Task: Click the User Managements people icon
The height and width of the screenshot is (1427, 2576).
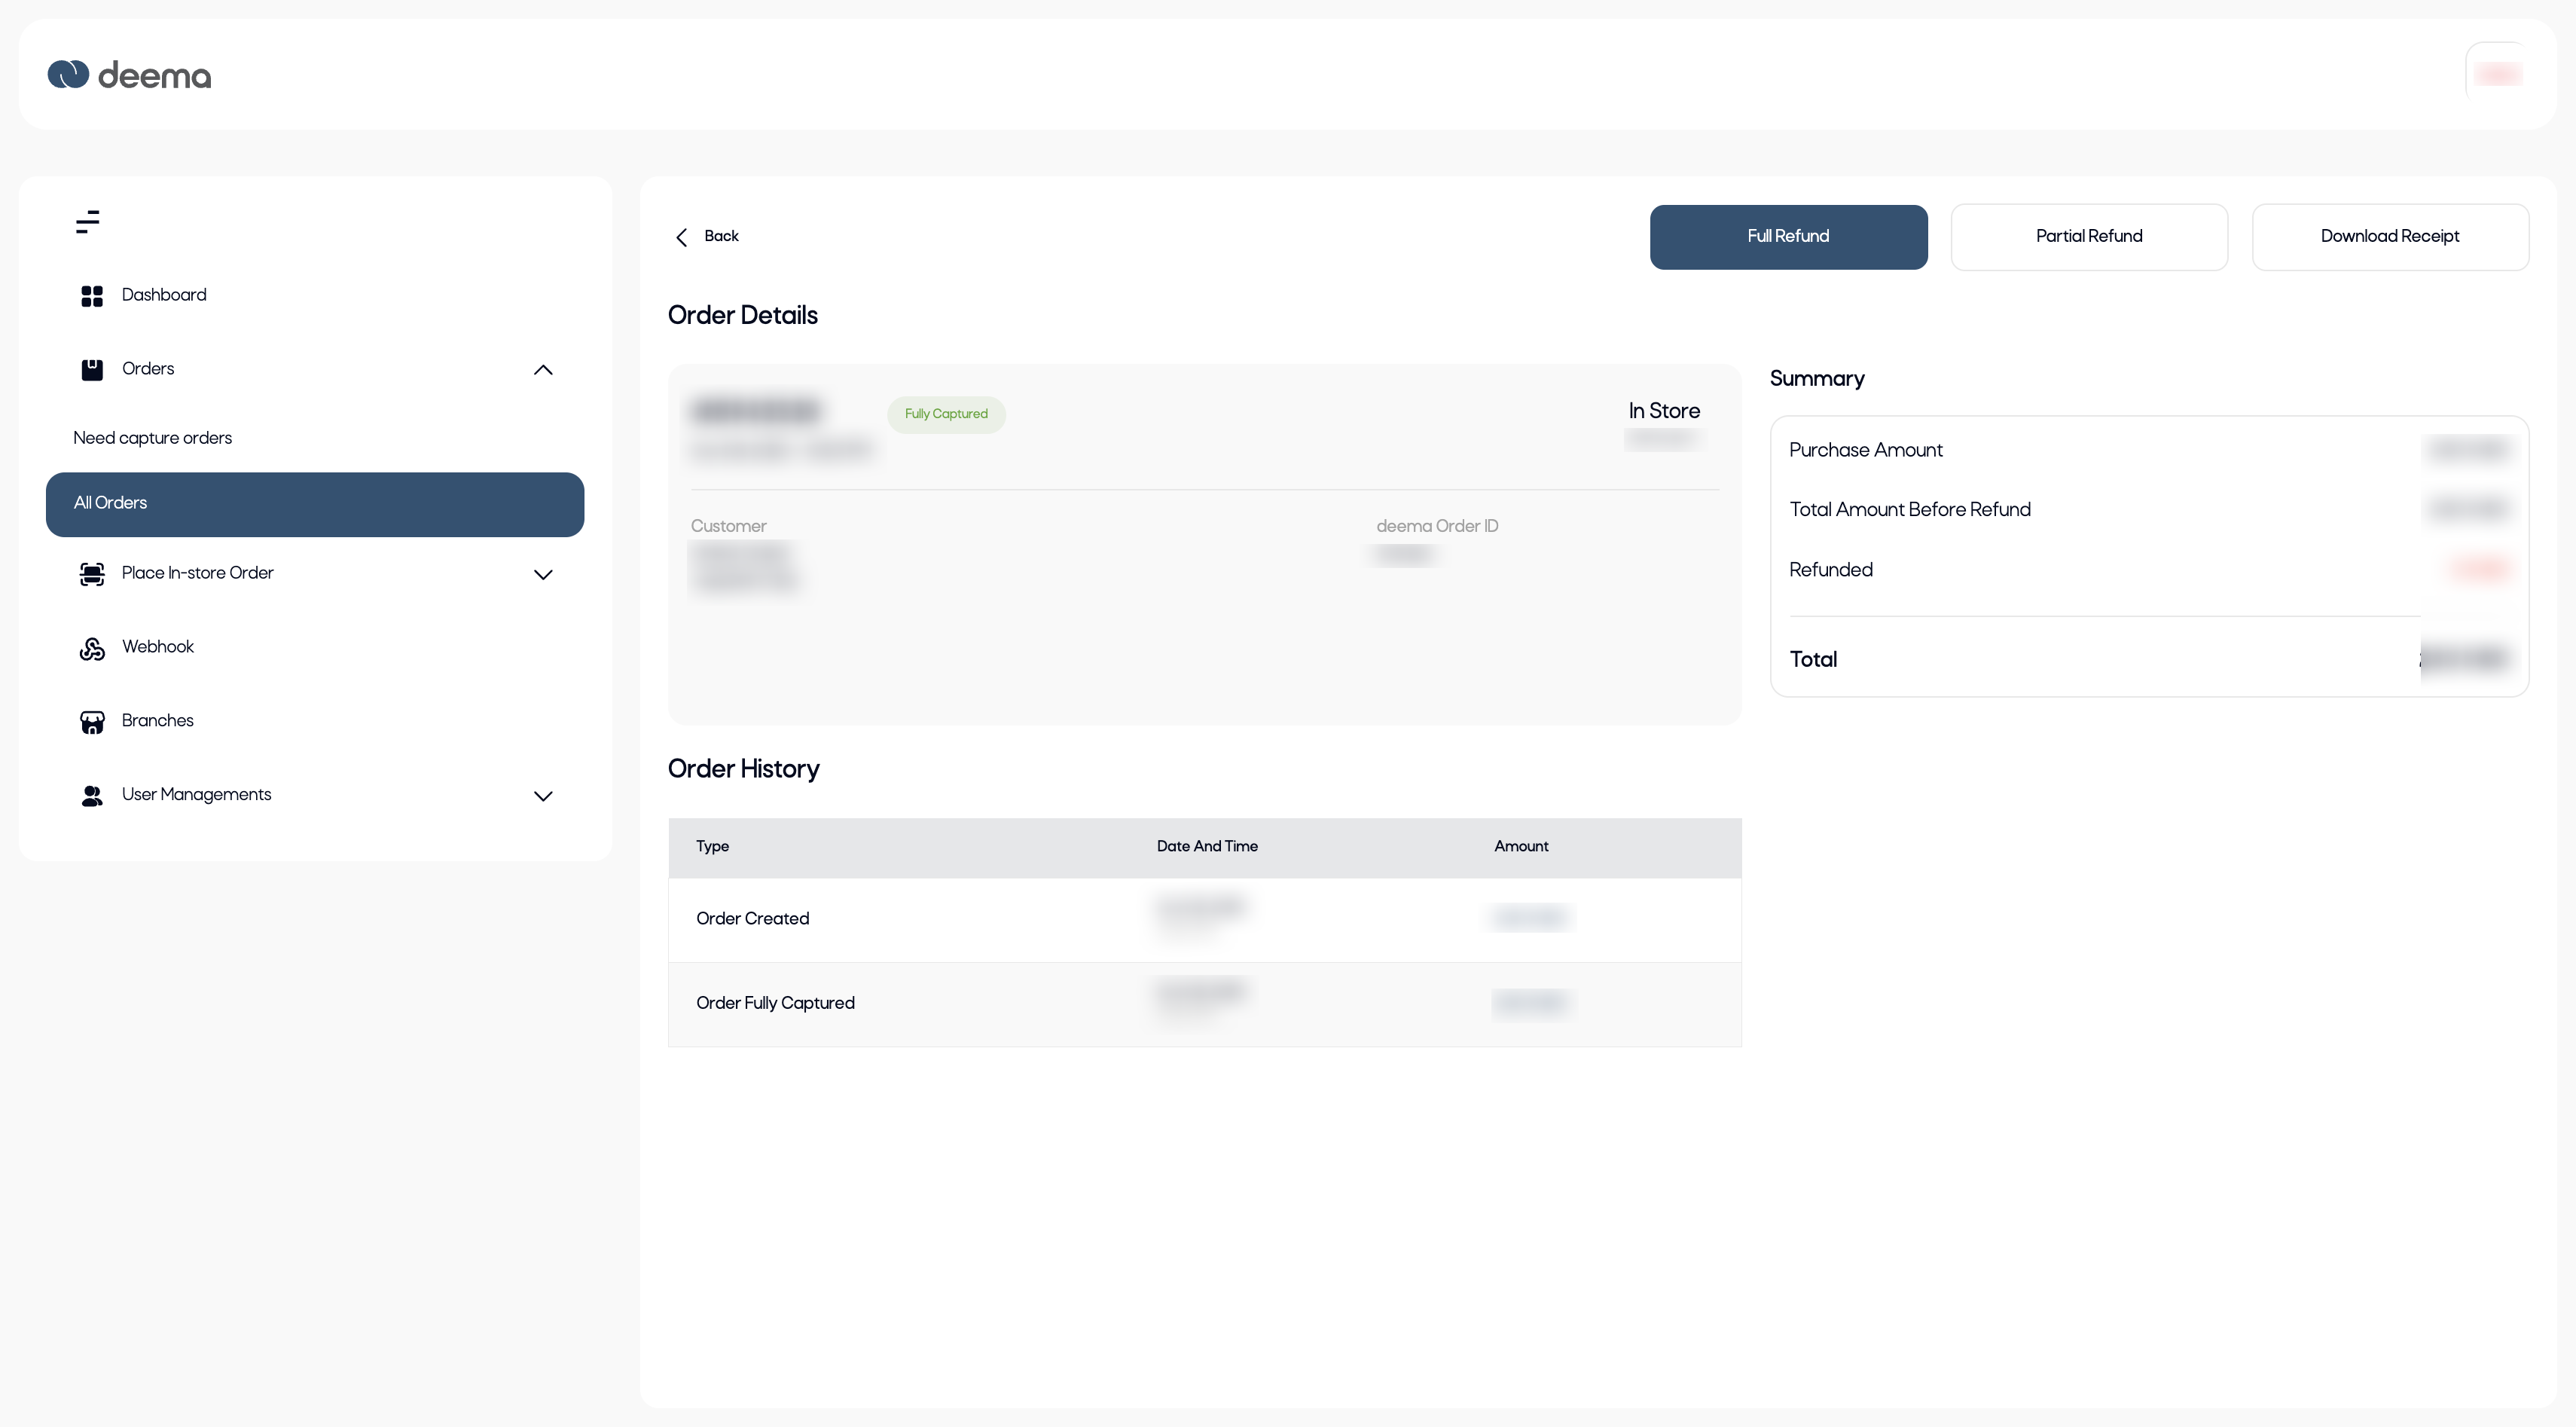Action: click(x=92, y=796)
